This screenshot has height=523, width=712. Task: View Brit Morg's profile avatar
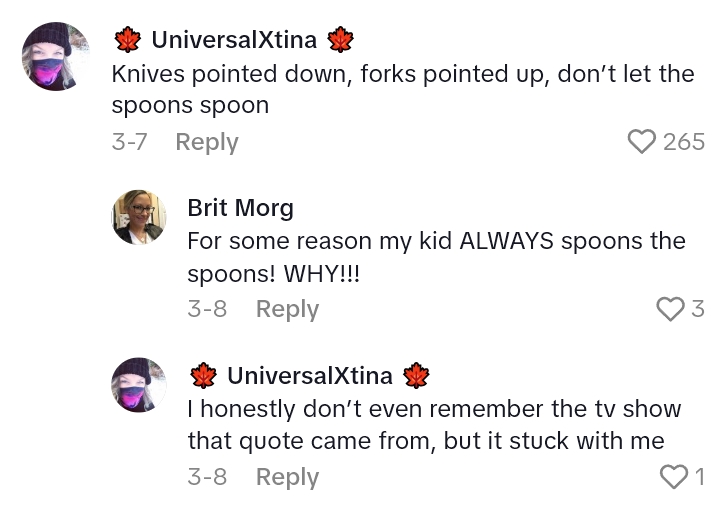pyautogui.click(x=138, y=217)
